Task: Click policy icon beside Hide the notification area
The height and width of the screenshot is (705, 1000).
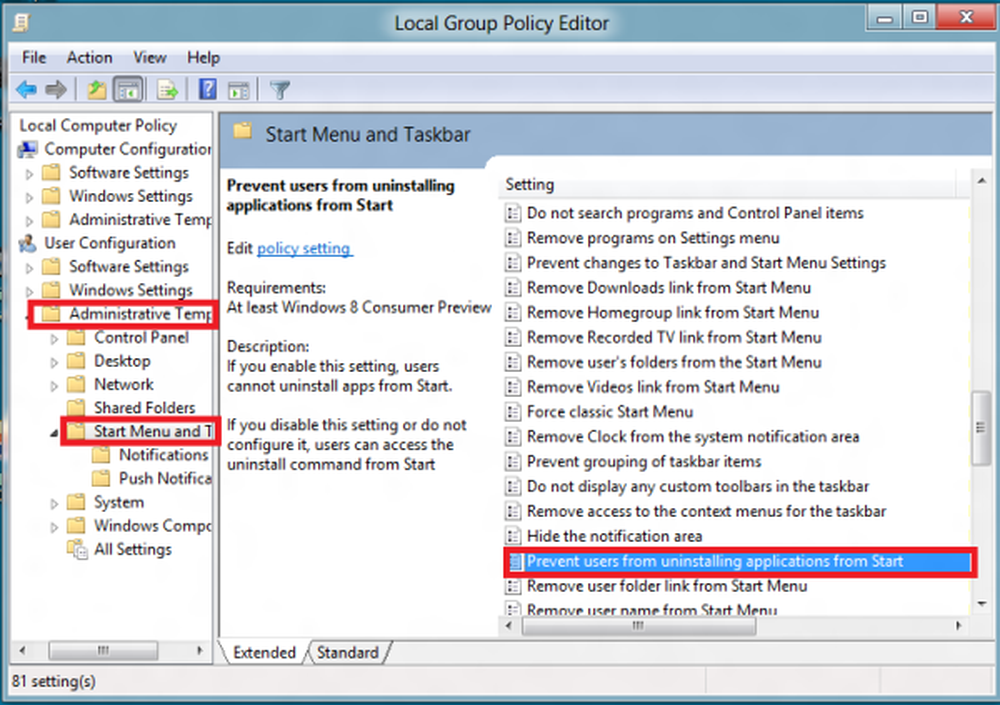Action: 513,536
